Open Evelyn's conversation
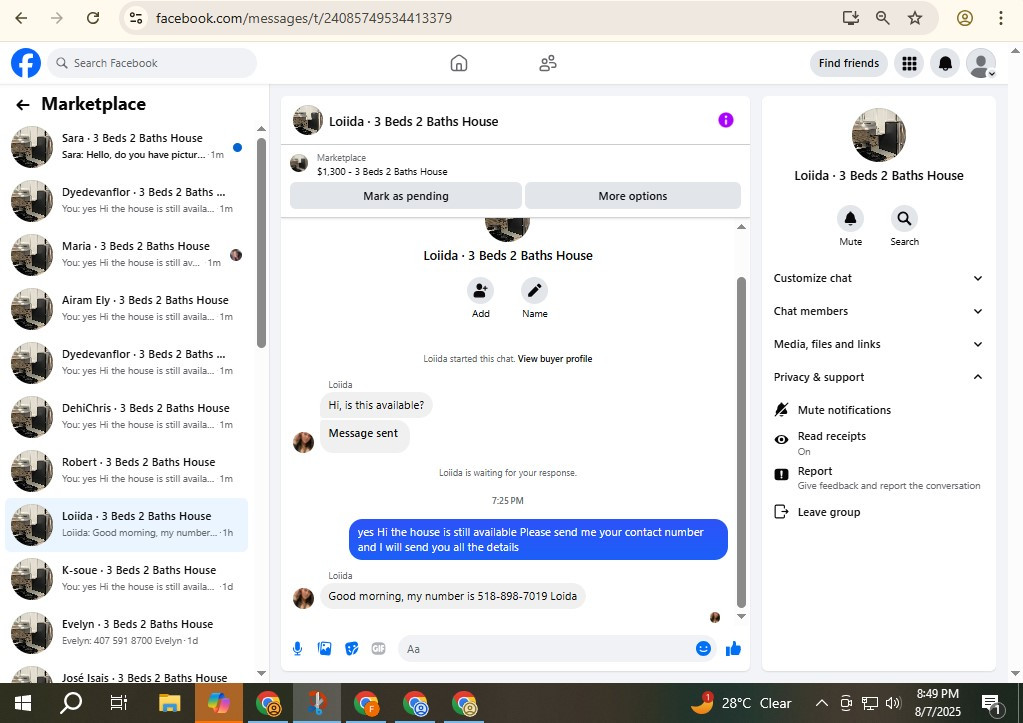This screenshot has width=1023, height=723. [x=127, y=632]
